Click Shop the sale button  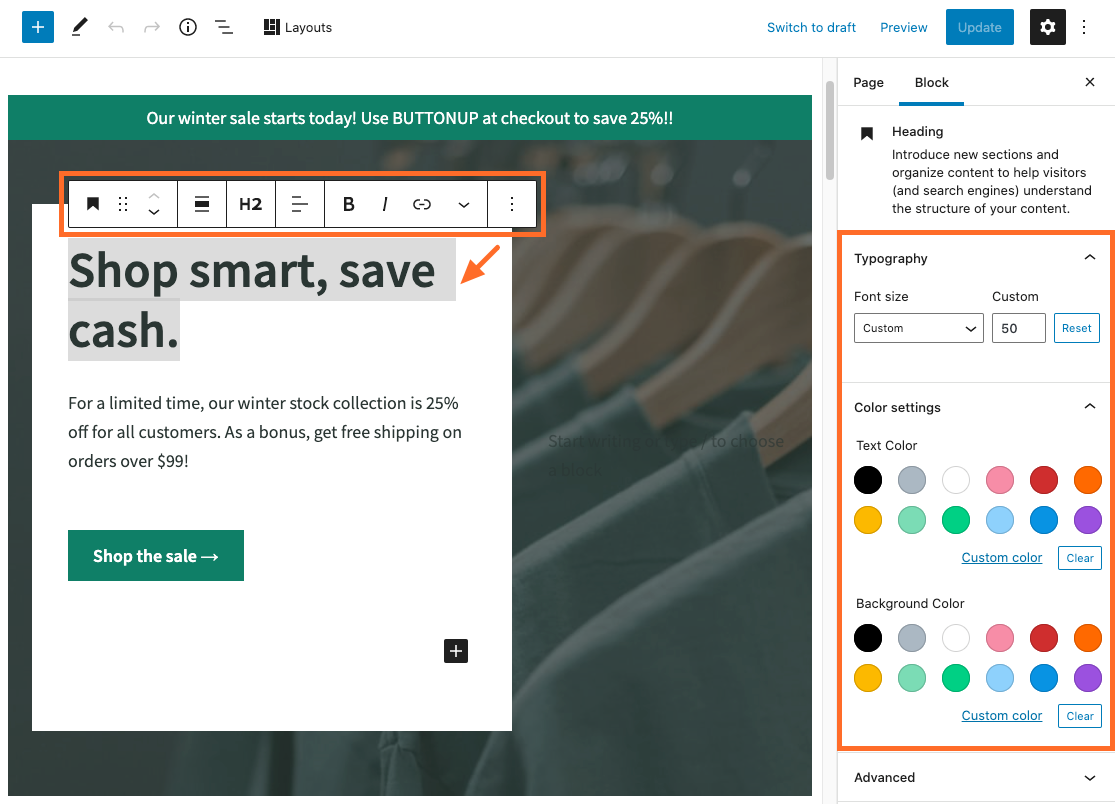pyautogui.click(x=156, y=556)
